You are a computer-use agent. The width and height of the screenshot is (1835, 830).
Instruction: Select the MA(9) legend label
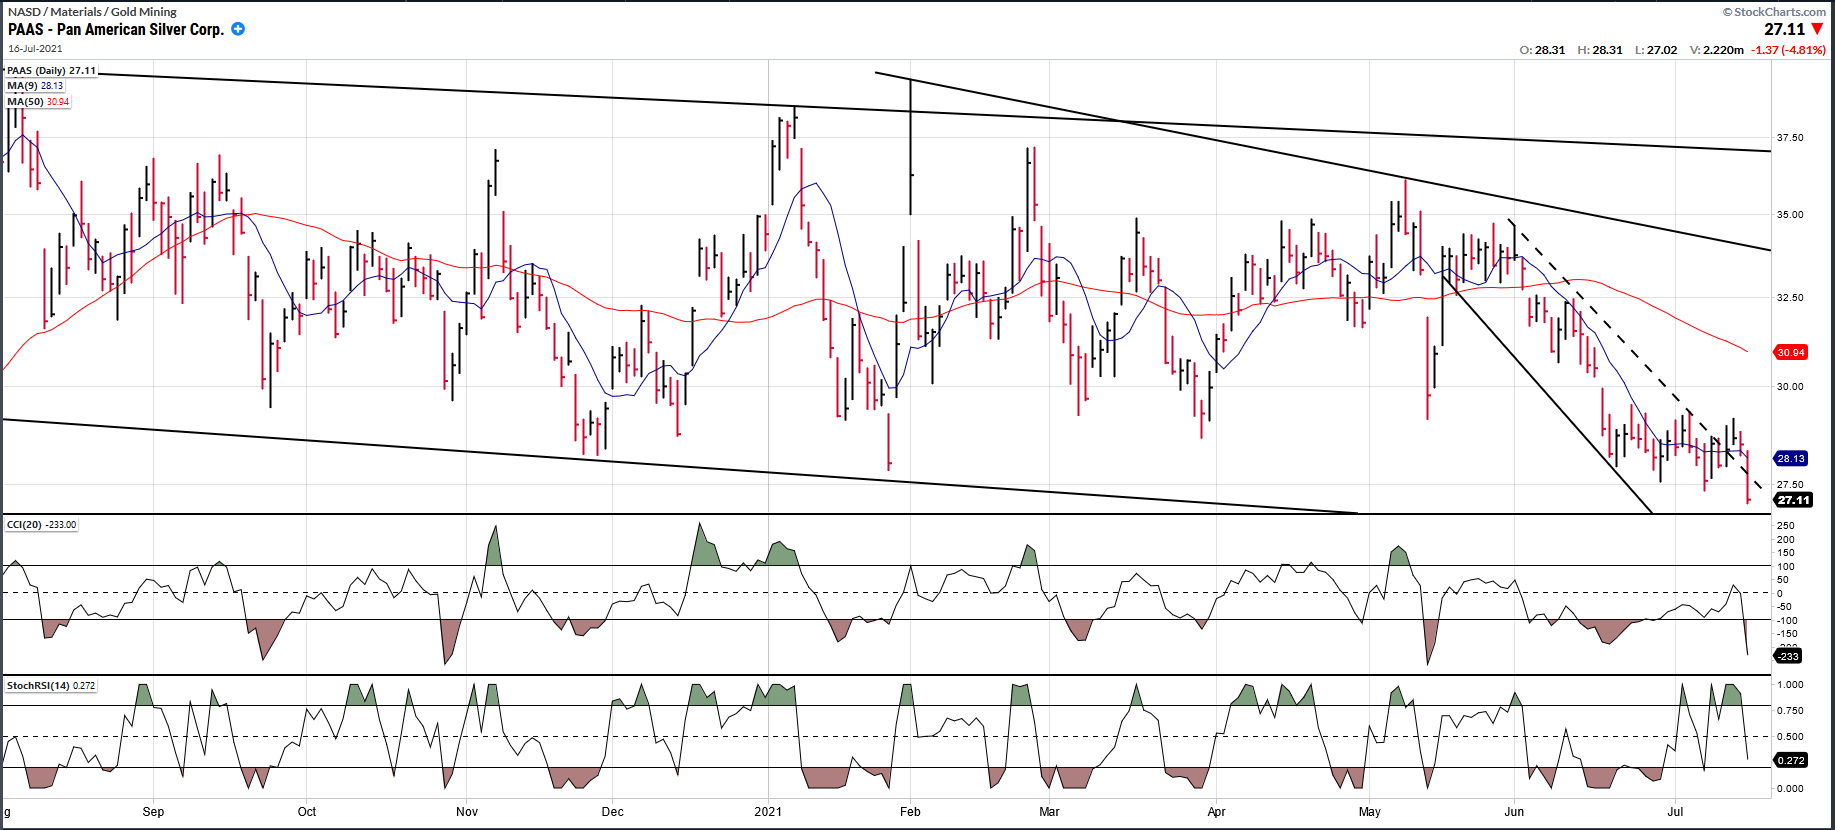pyautogui.click(x=35, y=86)
